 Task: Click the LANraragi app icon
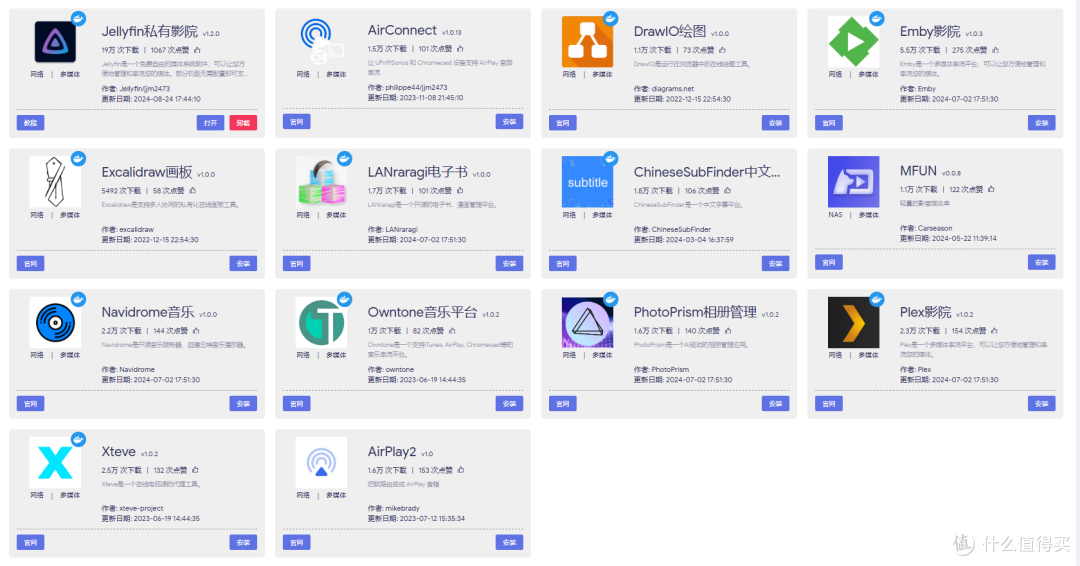321,182
